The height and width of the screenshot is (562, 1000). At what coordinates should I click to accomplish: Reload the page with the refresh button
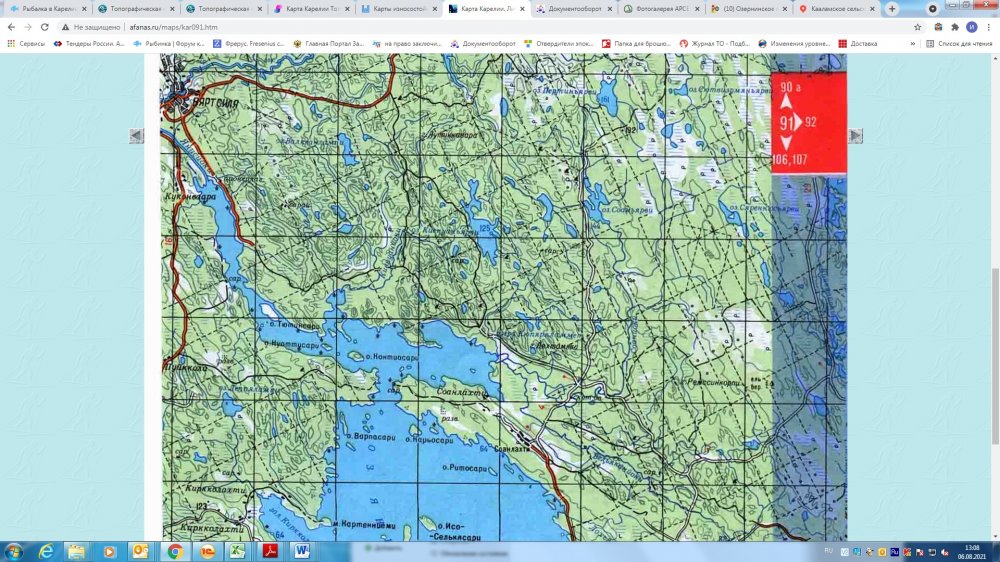(45, 27)
